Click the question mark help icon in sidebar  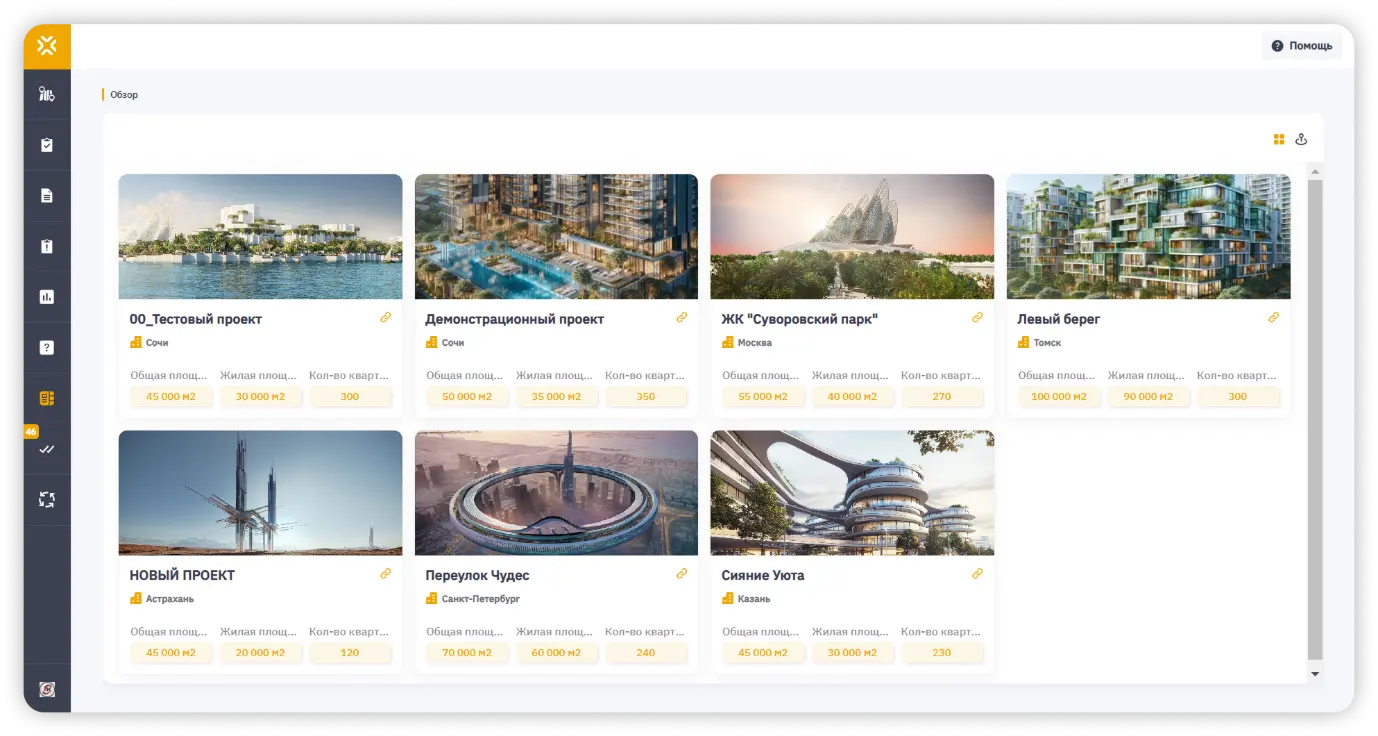(x=46, y=346)
